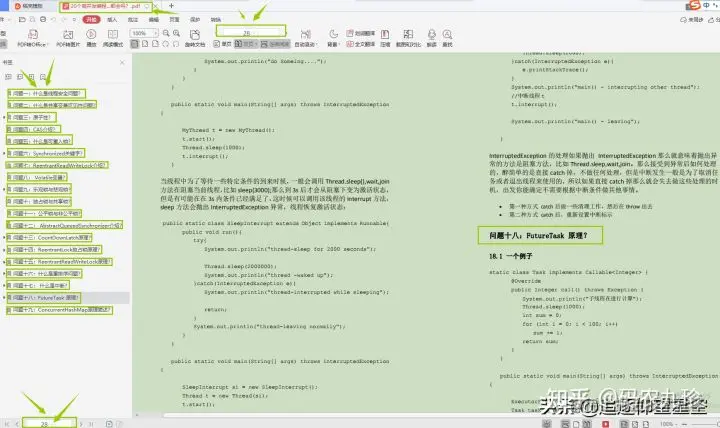Image resolution: width=720 pixels, height=428 pixels.
Task: Click the 问题十八 FutureTask heading in the document
Action: (538, 236)
